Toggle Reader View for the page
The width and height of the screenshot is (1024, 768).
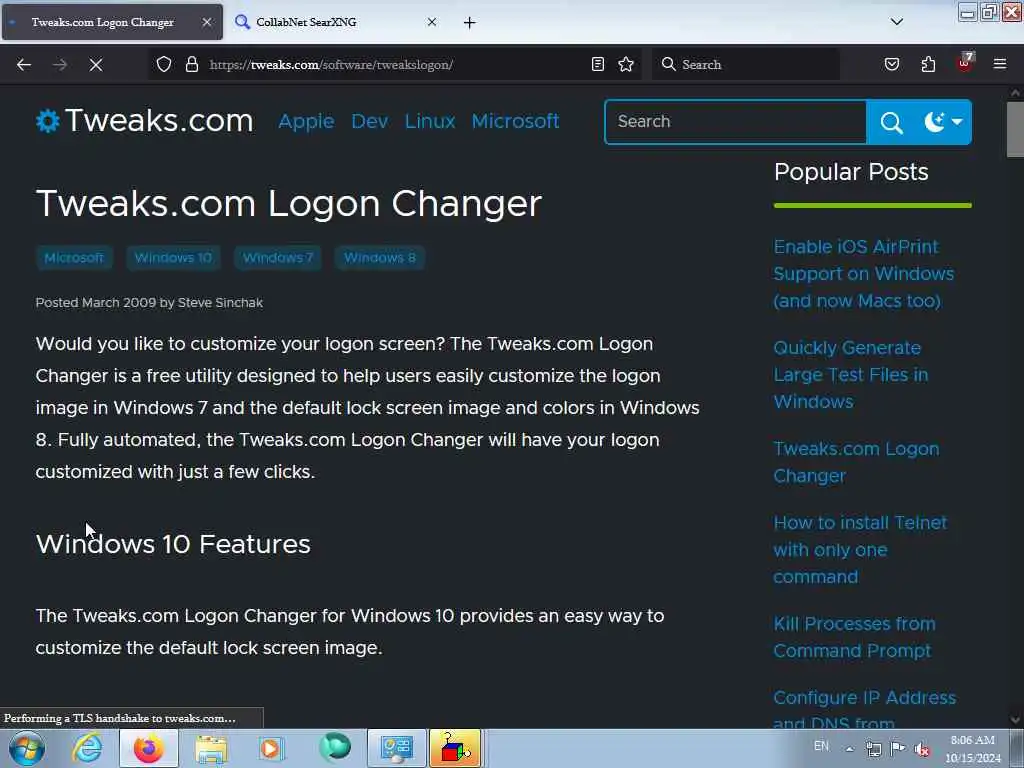click(x=598, y=64)
